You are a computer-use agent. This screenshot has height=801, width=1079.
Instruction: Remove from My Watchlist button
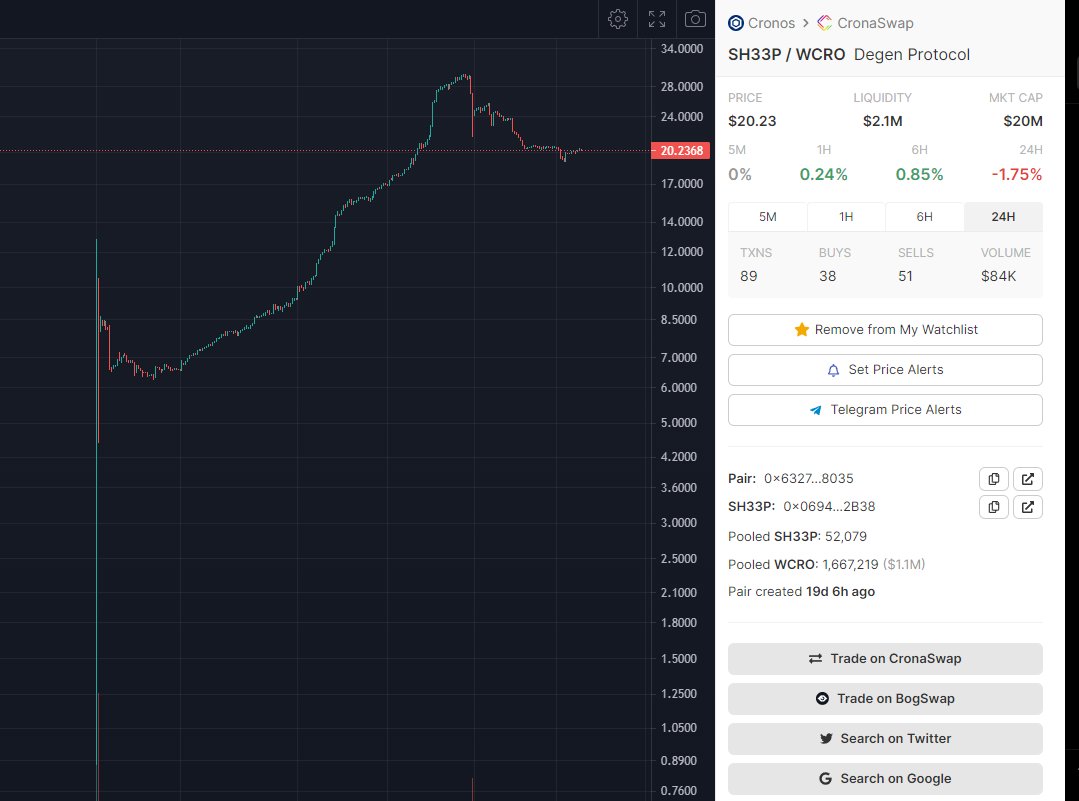click(x=885, y=330)
